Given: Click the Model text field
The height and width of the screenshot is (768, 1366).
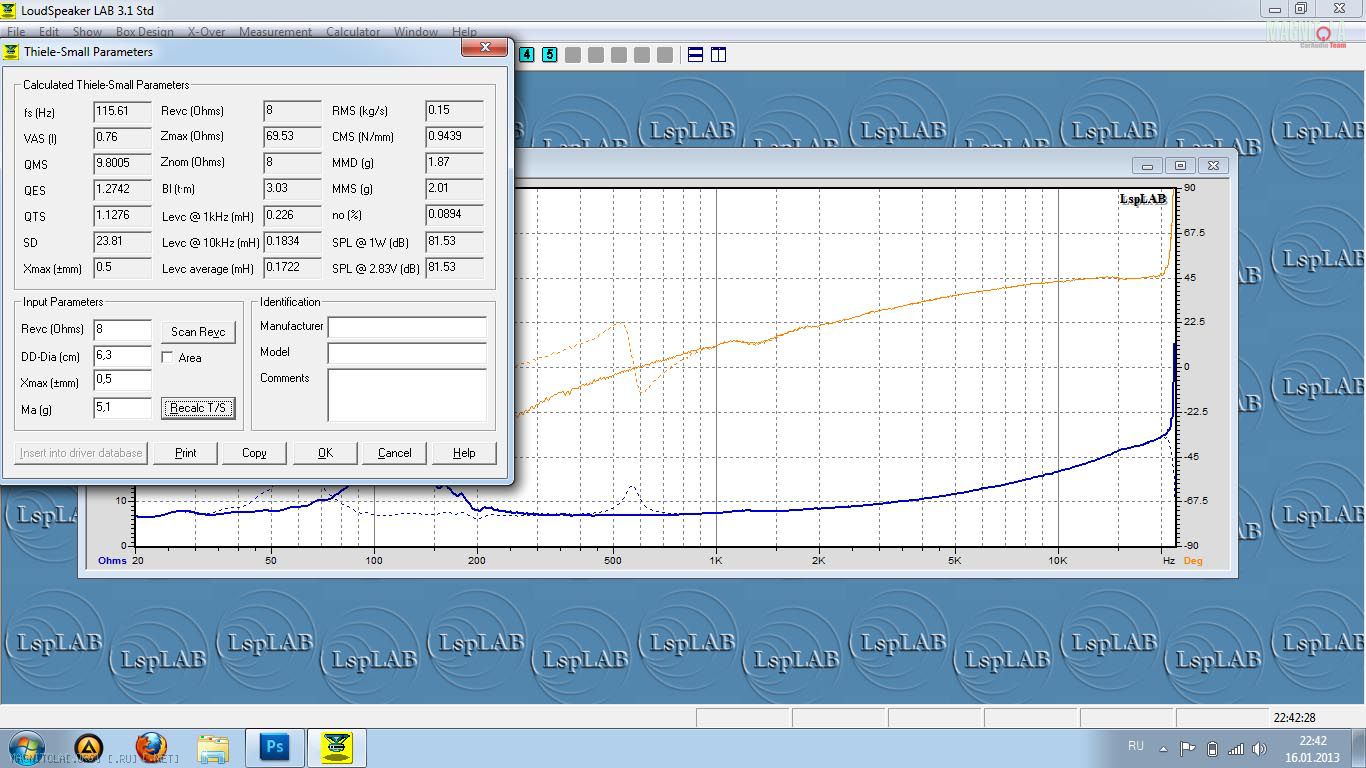Looking at the screenshot, I should coord(407,353).
